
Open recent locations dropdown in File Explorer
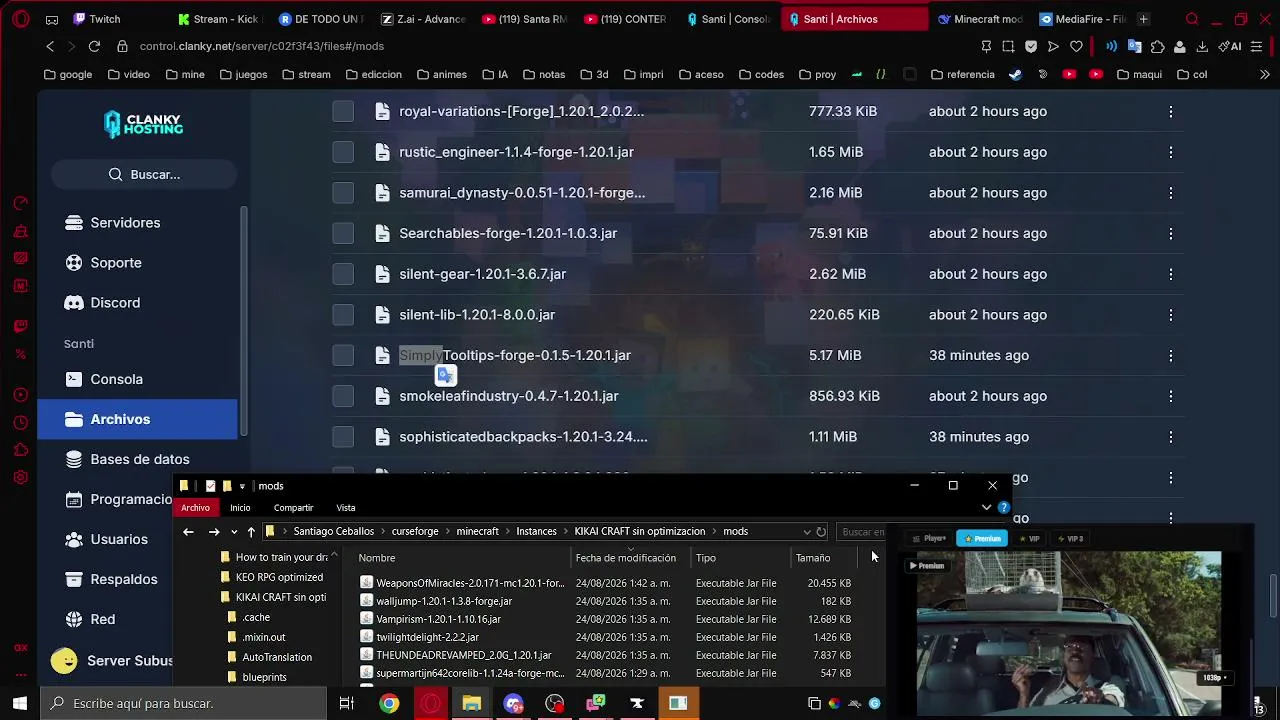(x=234, y=531)
